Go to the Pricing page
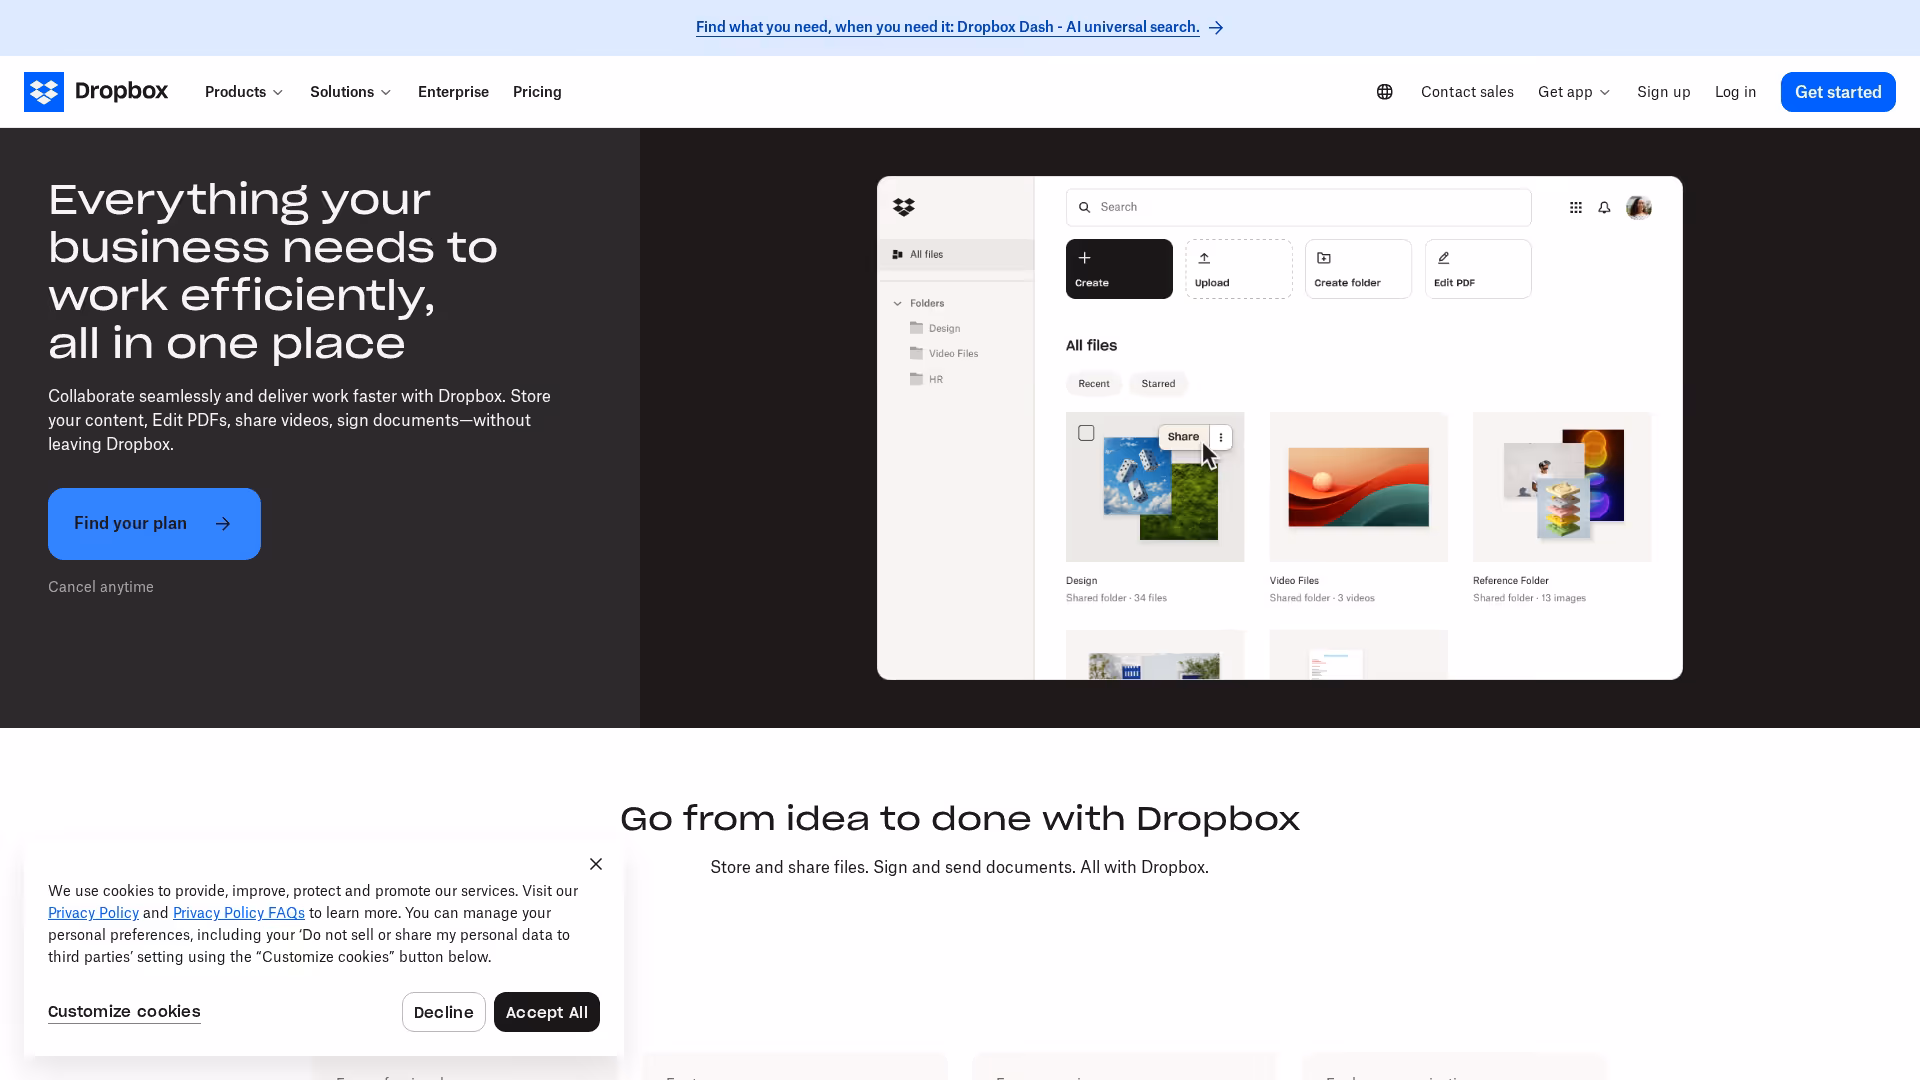 pyautogui.click(x=537, y=91)
